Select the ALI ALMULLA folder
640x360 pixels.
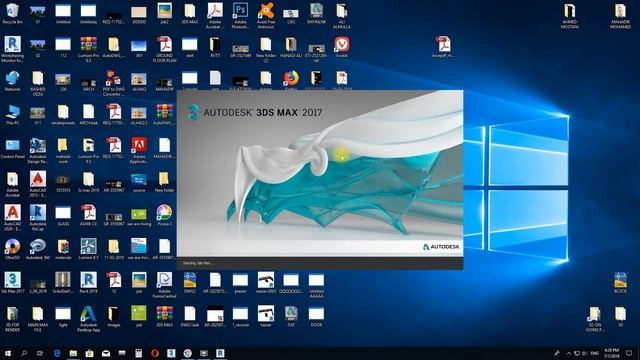(342, 16)
